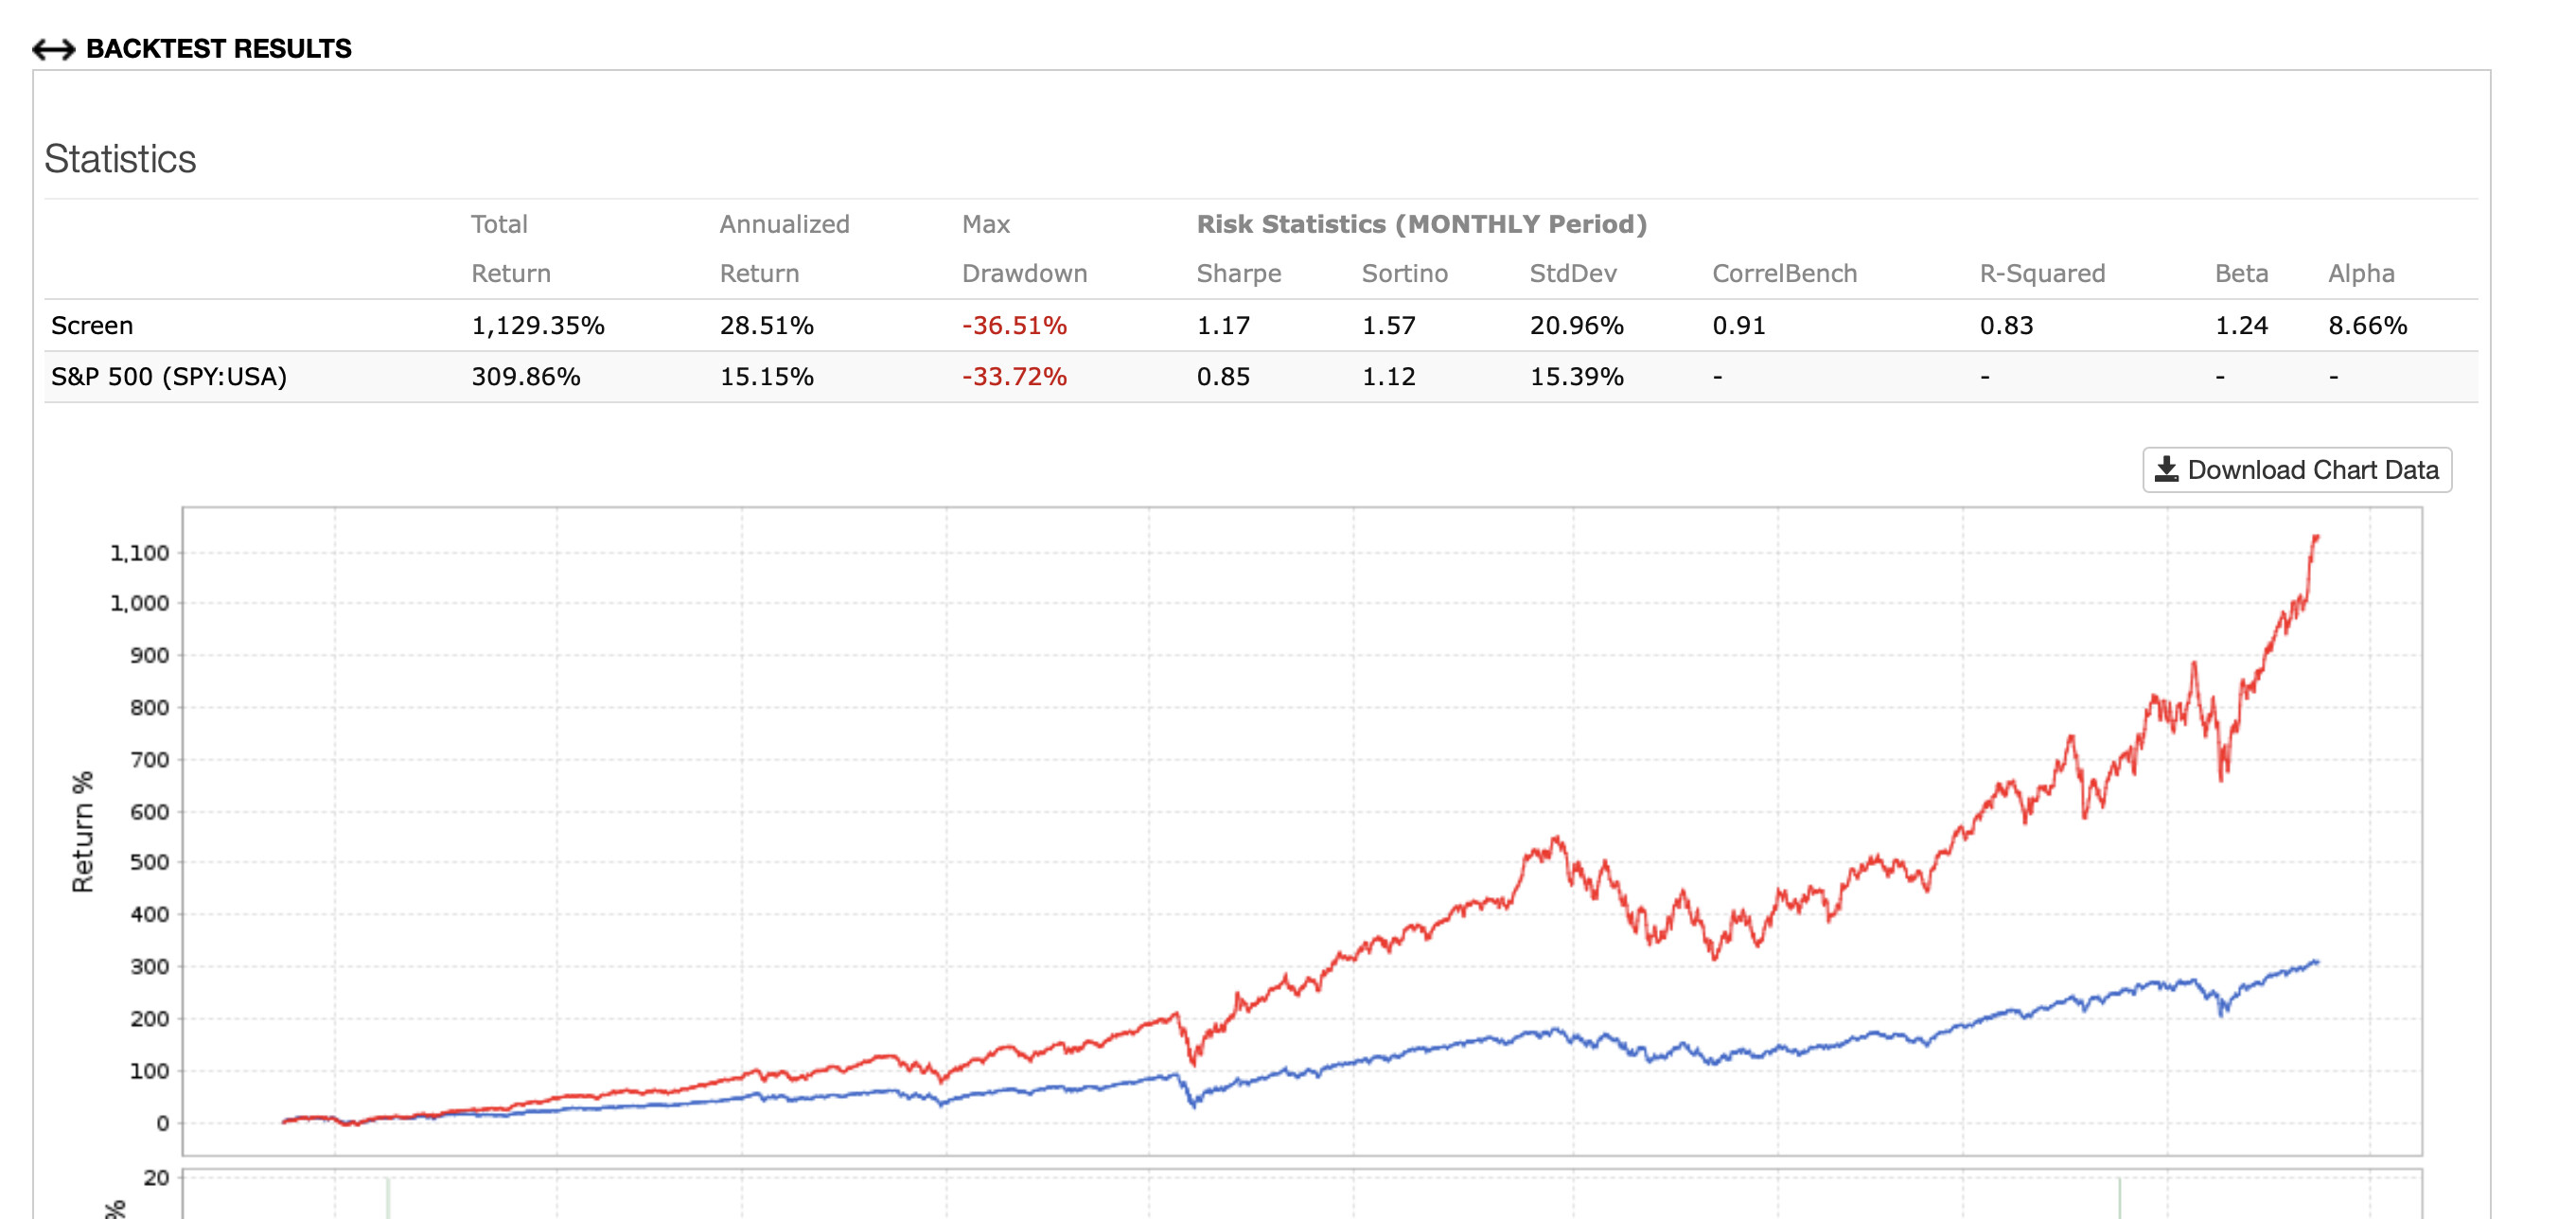Viewport: 2576px width, 1219px height.
Task: Click the Statistics section title
Action: tap(120, 159)
